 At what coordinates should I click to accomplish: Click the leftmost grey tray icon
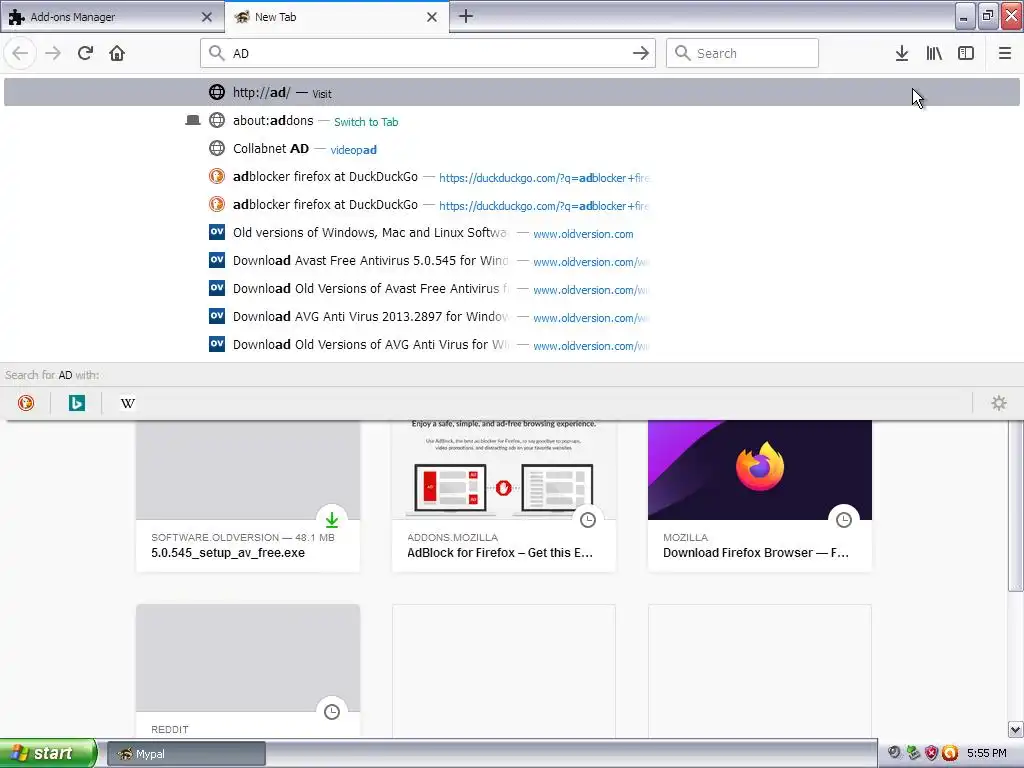coord(894,753)
